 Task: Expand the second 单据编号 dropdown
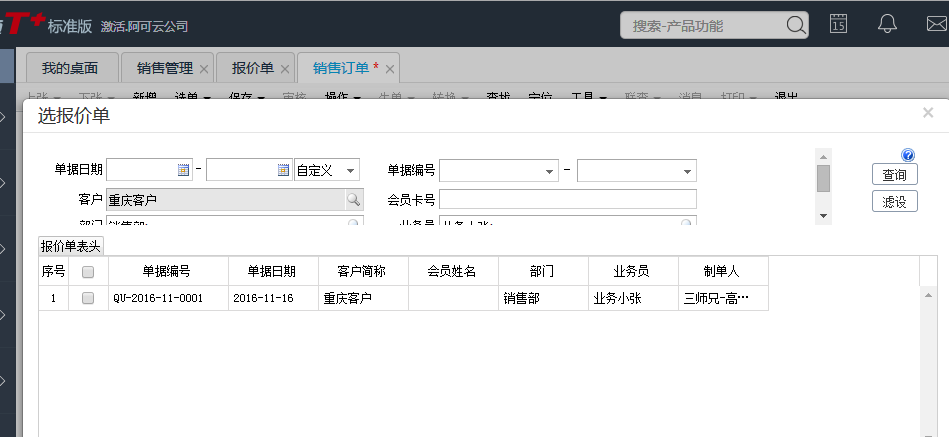point(687,171)
